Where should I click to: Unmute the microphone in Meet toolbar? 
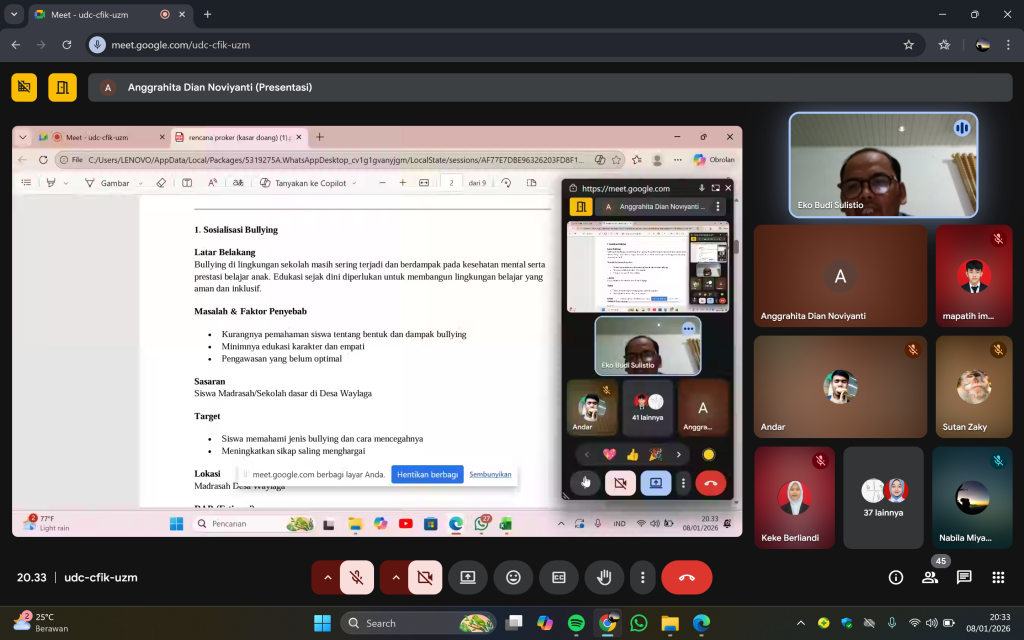357,578
